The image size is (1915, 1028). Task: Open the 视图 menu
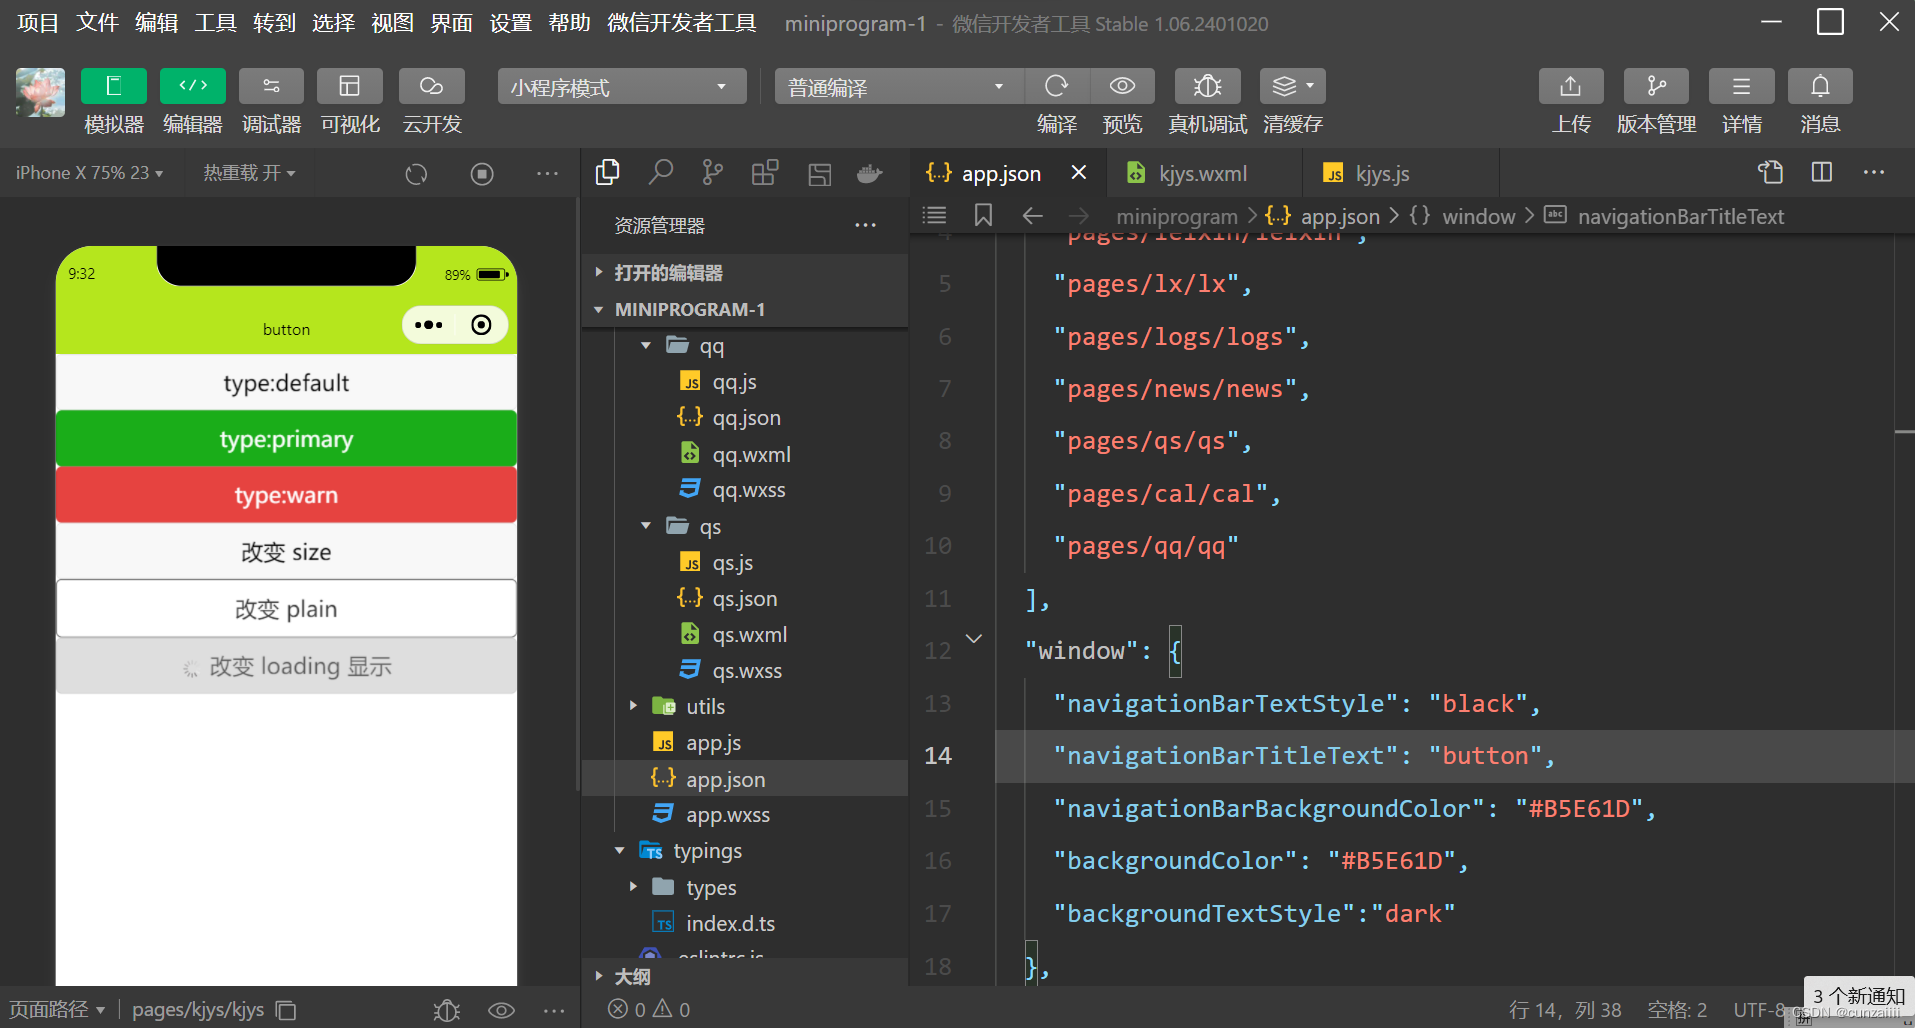tap(392, 23)
